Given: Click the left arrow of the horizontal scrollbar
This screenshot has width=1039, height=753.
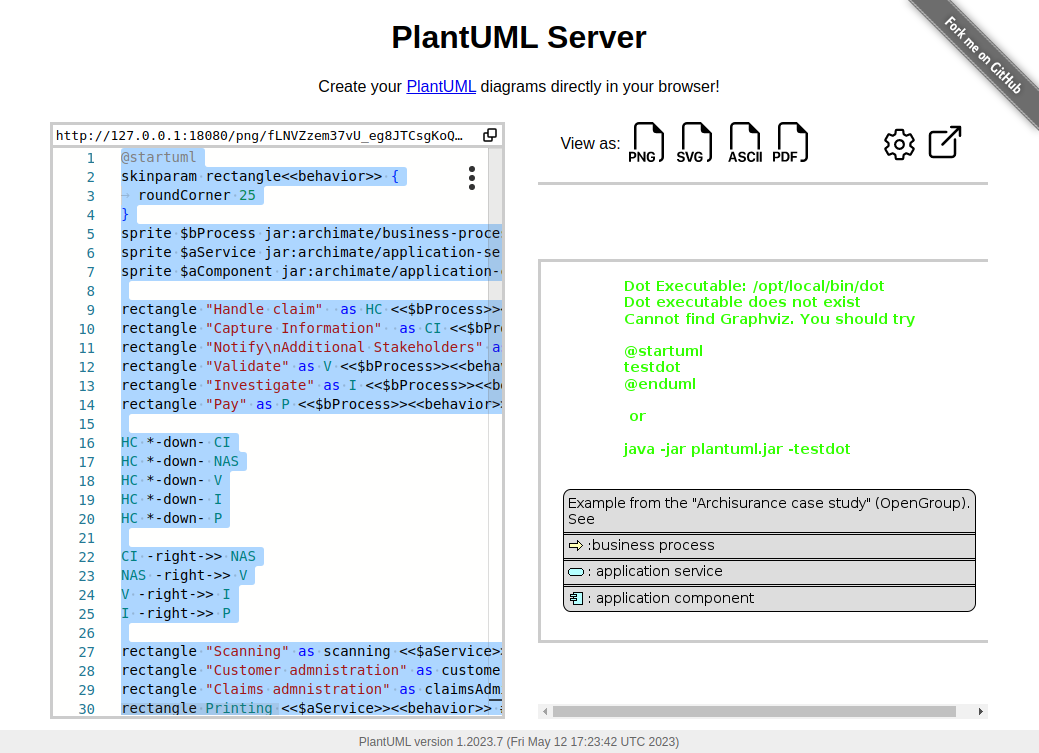Looking at the screenshot, I should tap(544, 711).
